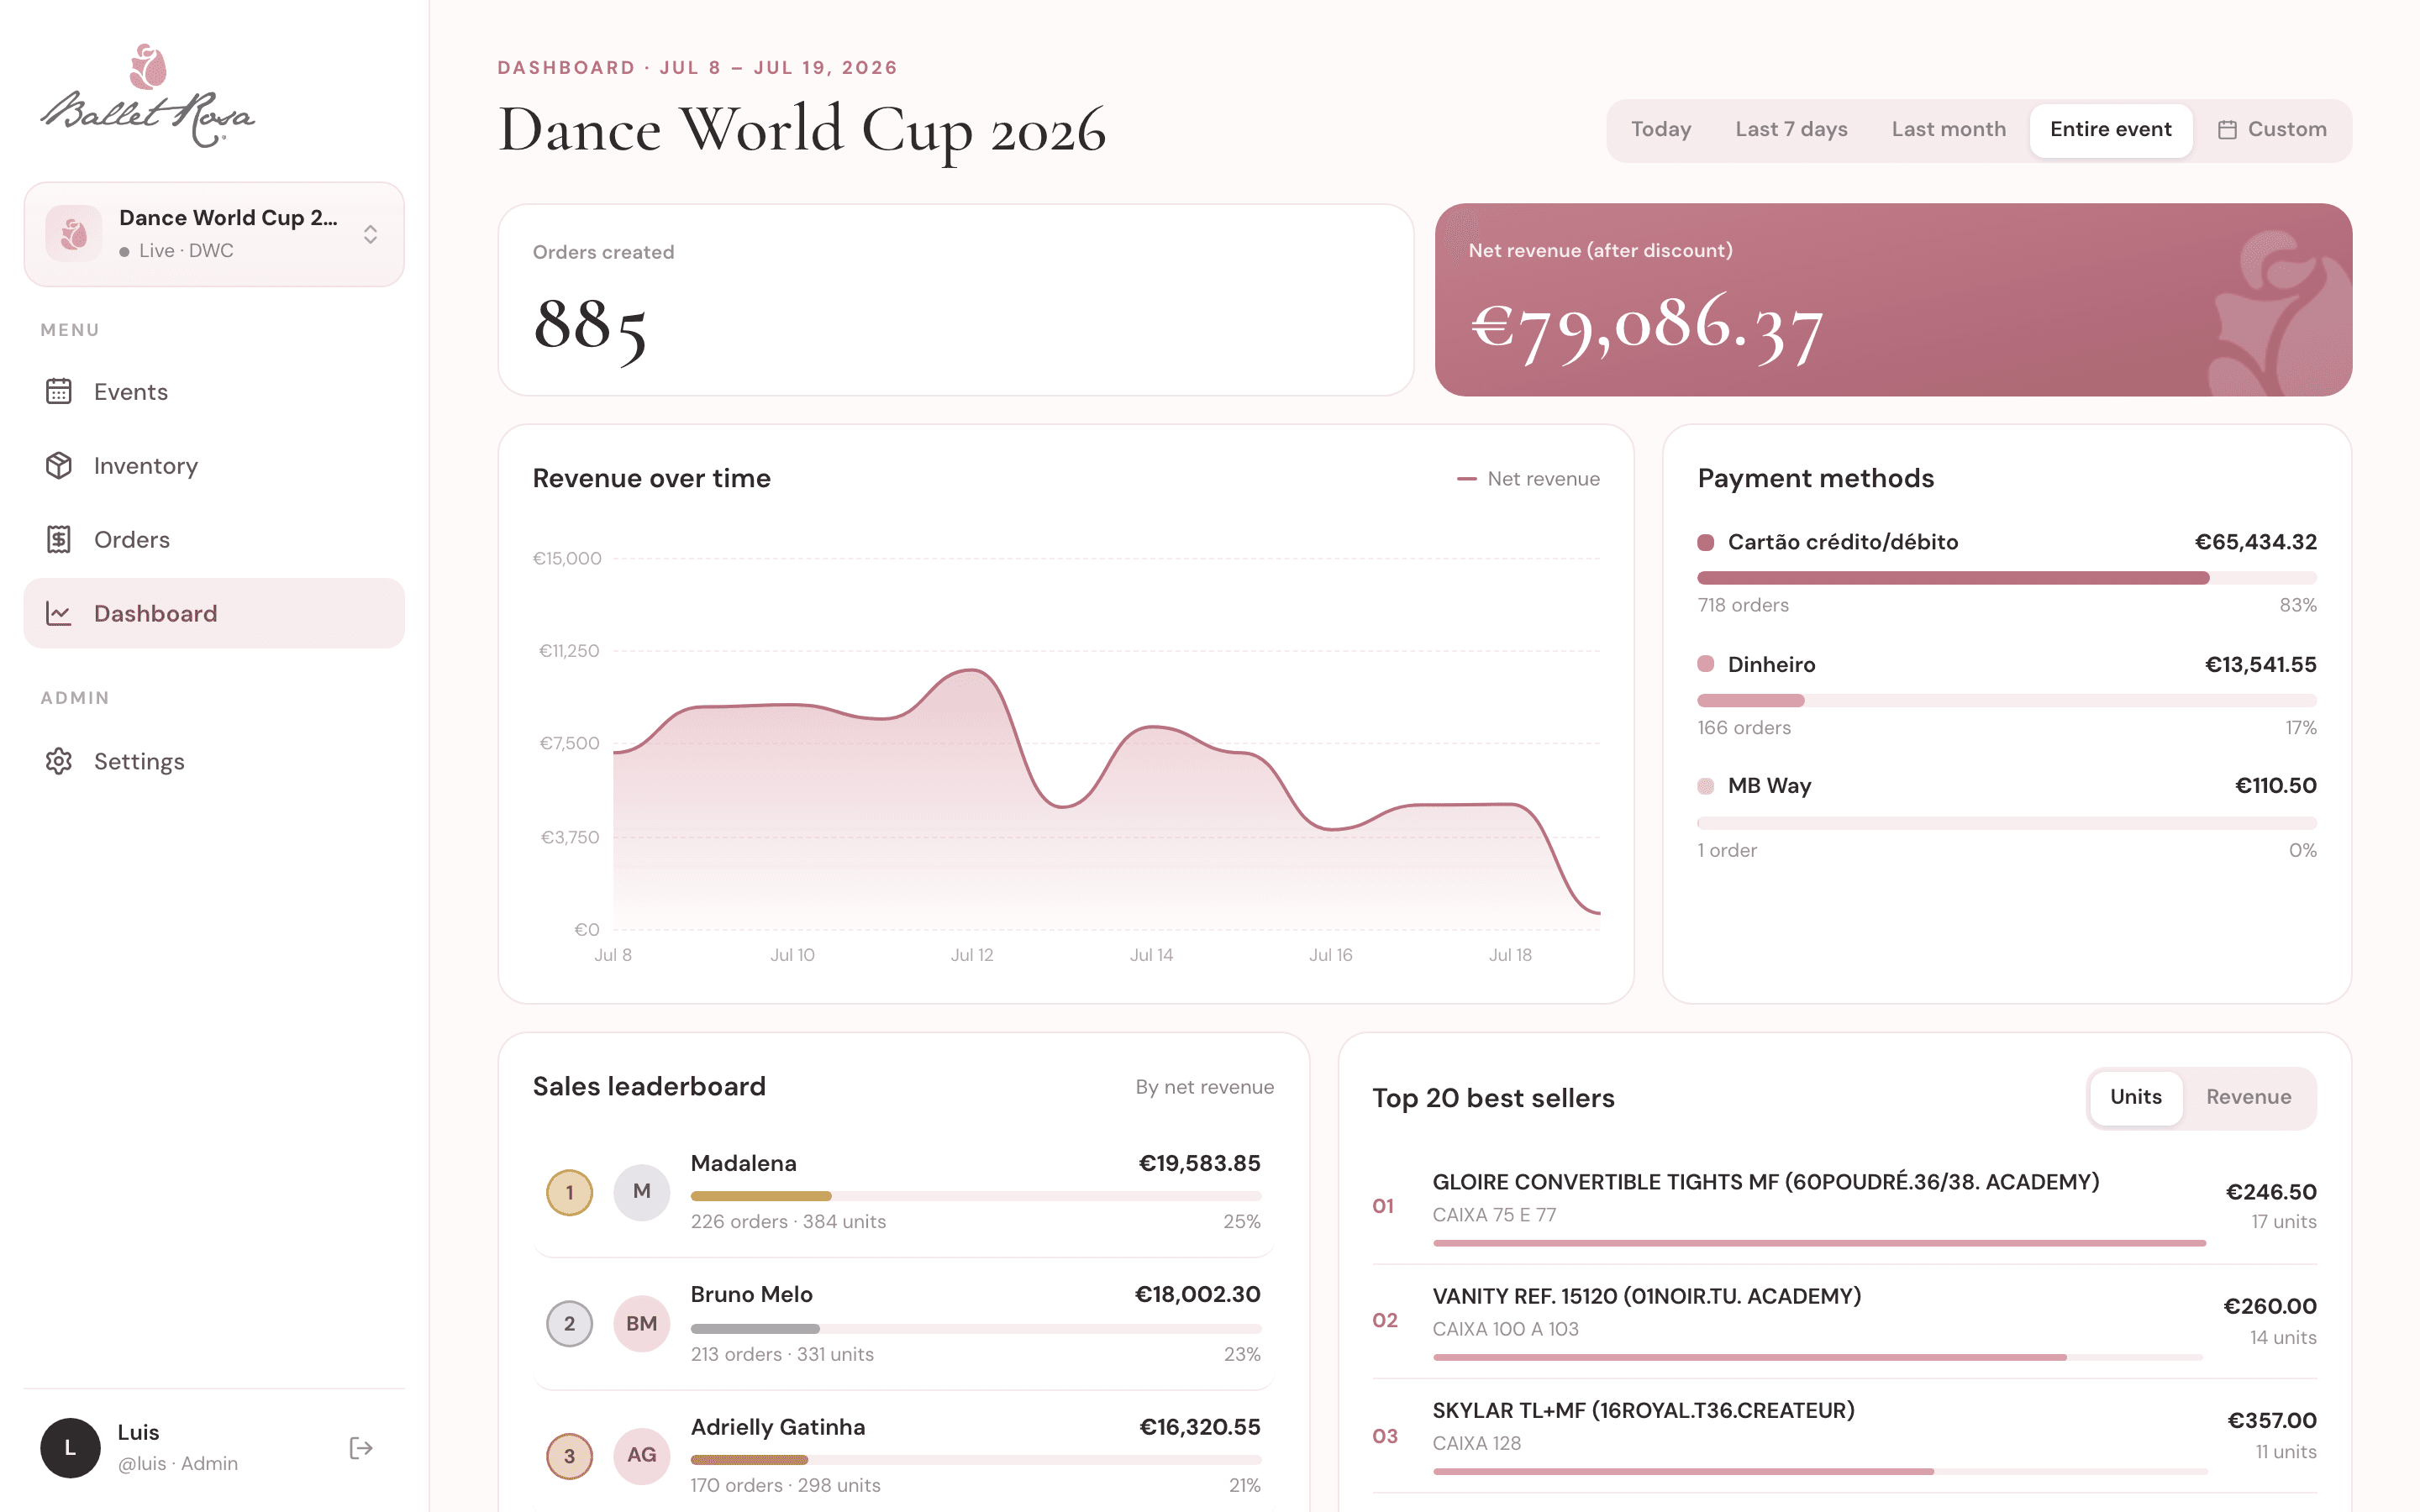This screenshot has height=1512, width=2420.
Task: Click the Ballet Rosa logo
Action: click(x=148, y=96)
